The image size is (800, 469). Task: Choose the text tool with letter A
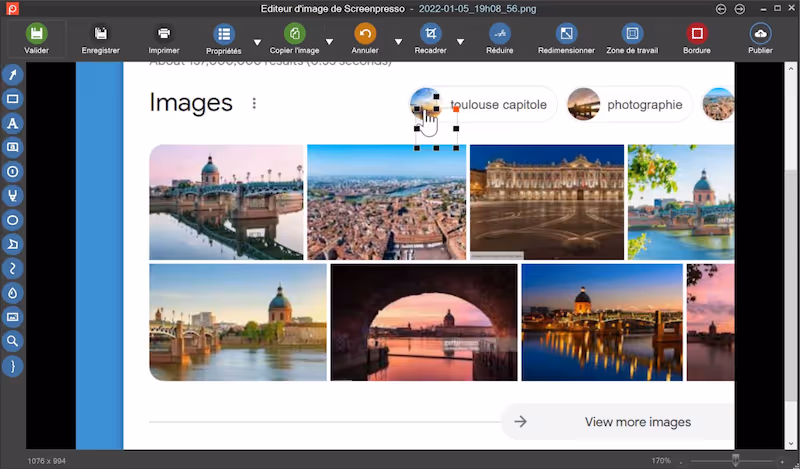[12, 123]
